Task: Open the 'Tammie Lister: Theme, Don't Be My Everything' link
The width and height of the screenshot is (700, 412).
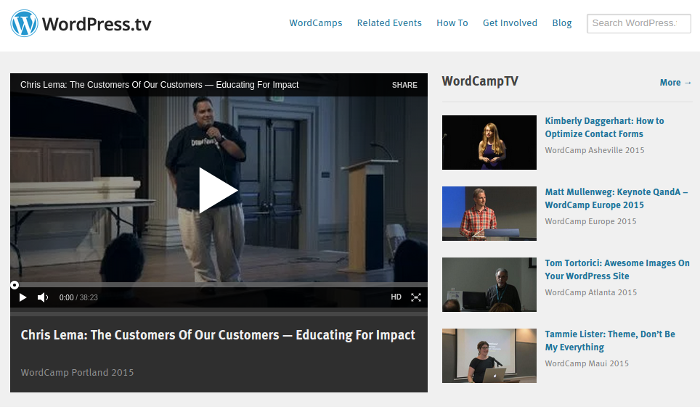Action: pos(610,341)
